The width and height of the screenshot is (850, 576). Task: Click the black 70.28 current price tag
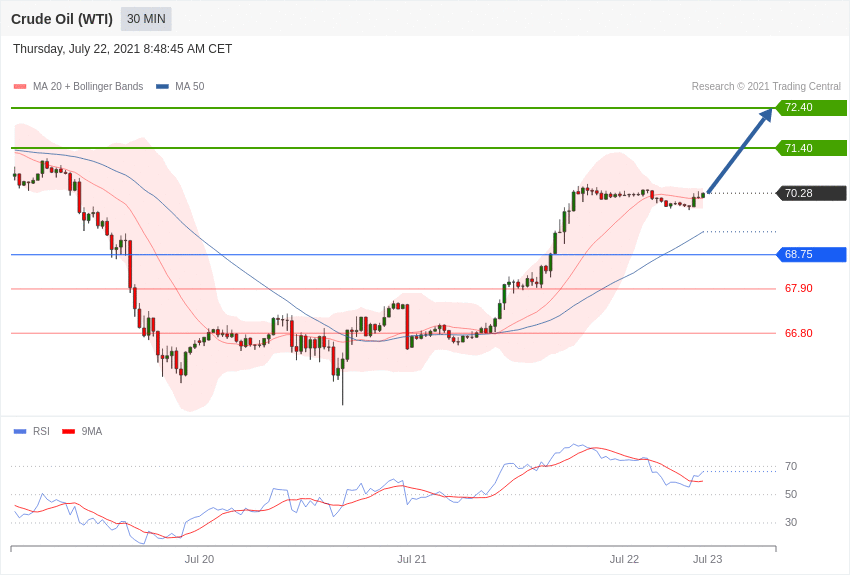point(811,193)
